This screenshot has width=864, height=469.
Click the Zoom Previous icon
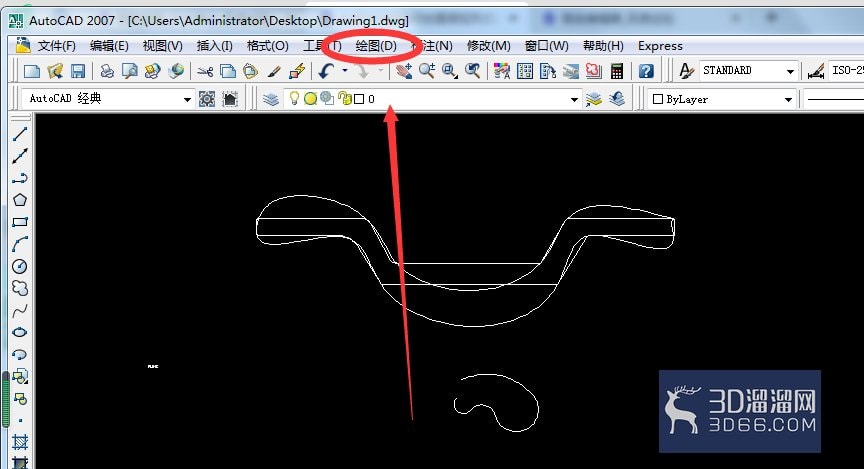[473, 71]
